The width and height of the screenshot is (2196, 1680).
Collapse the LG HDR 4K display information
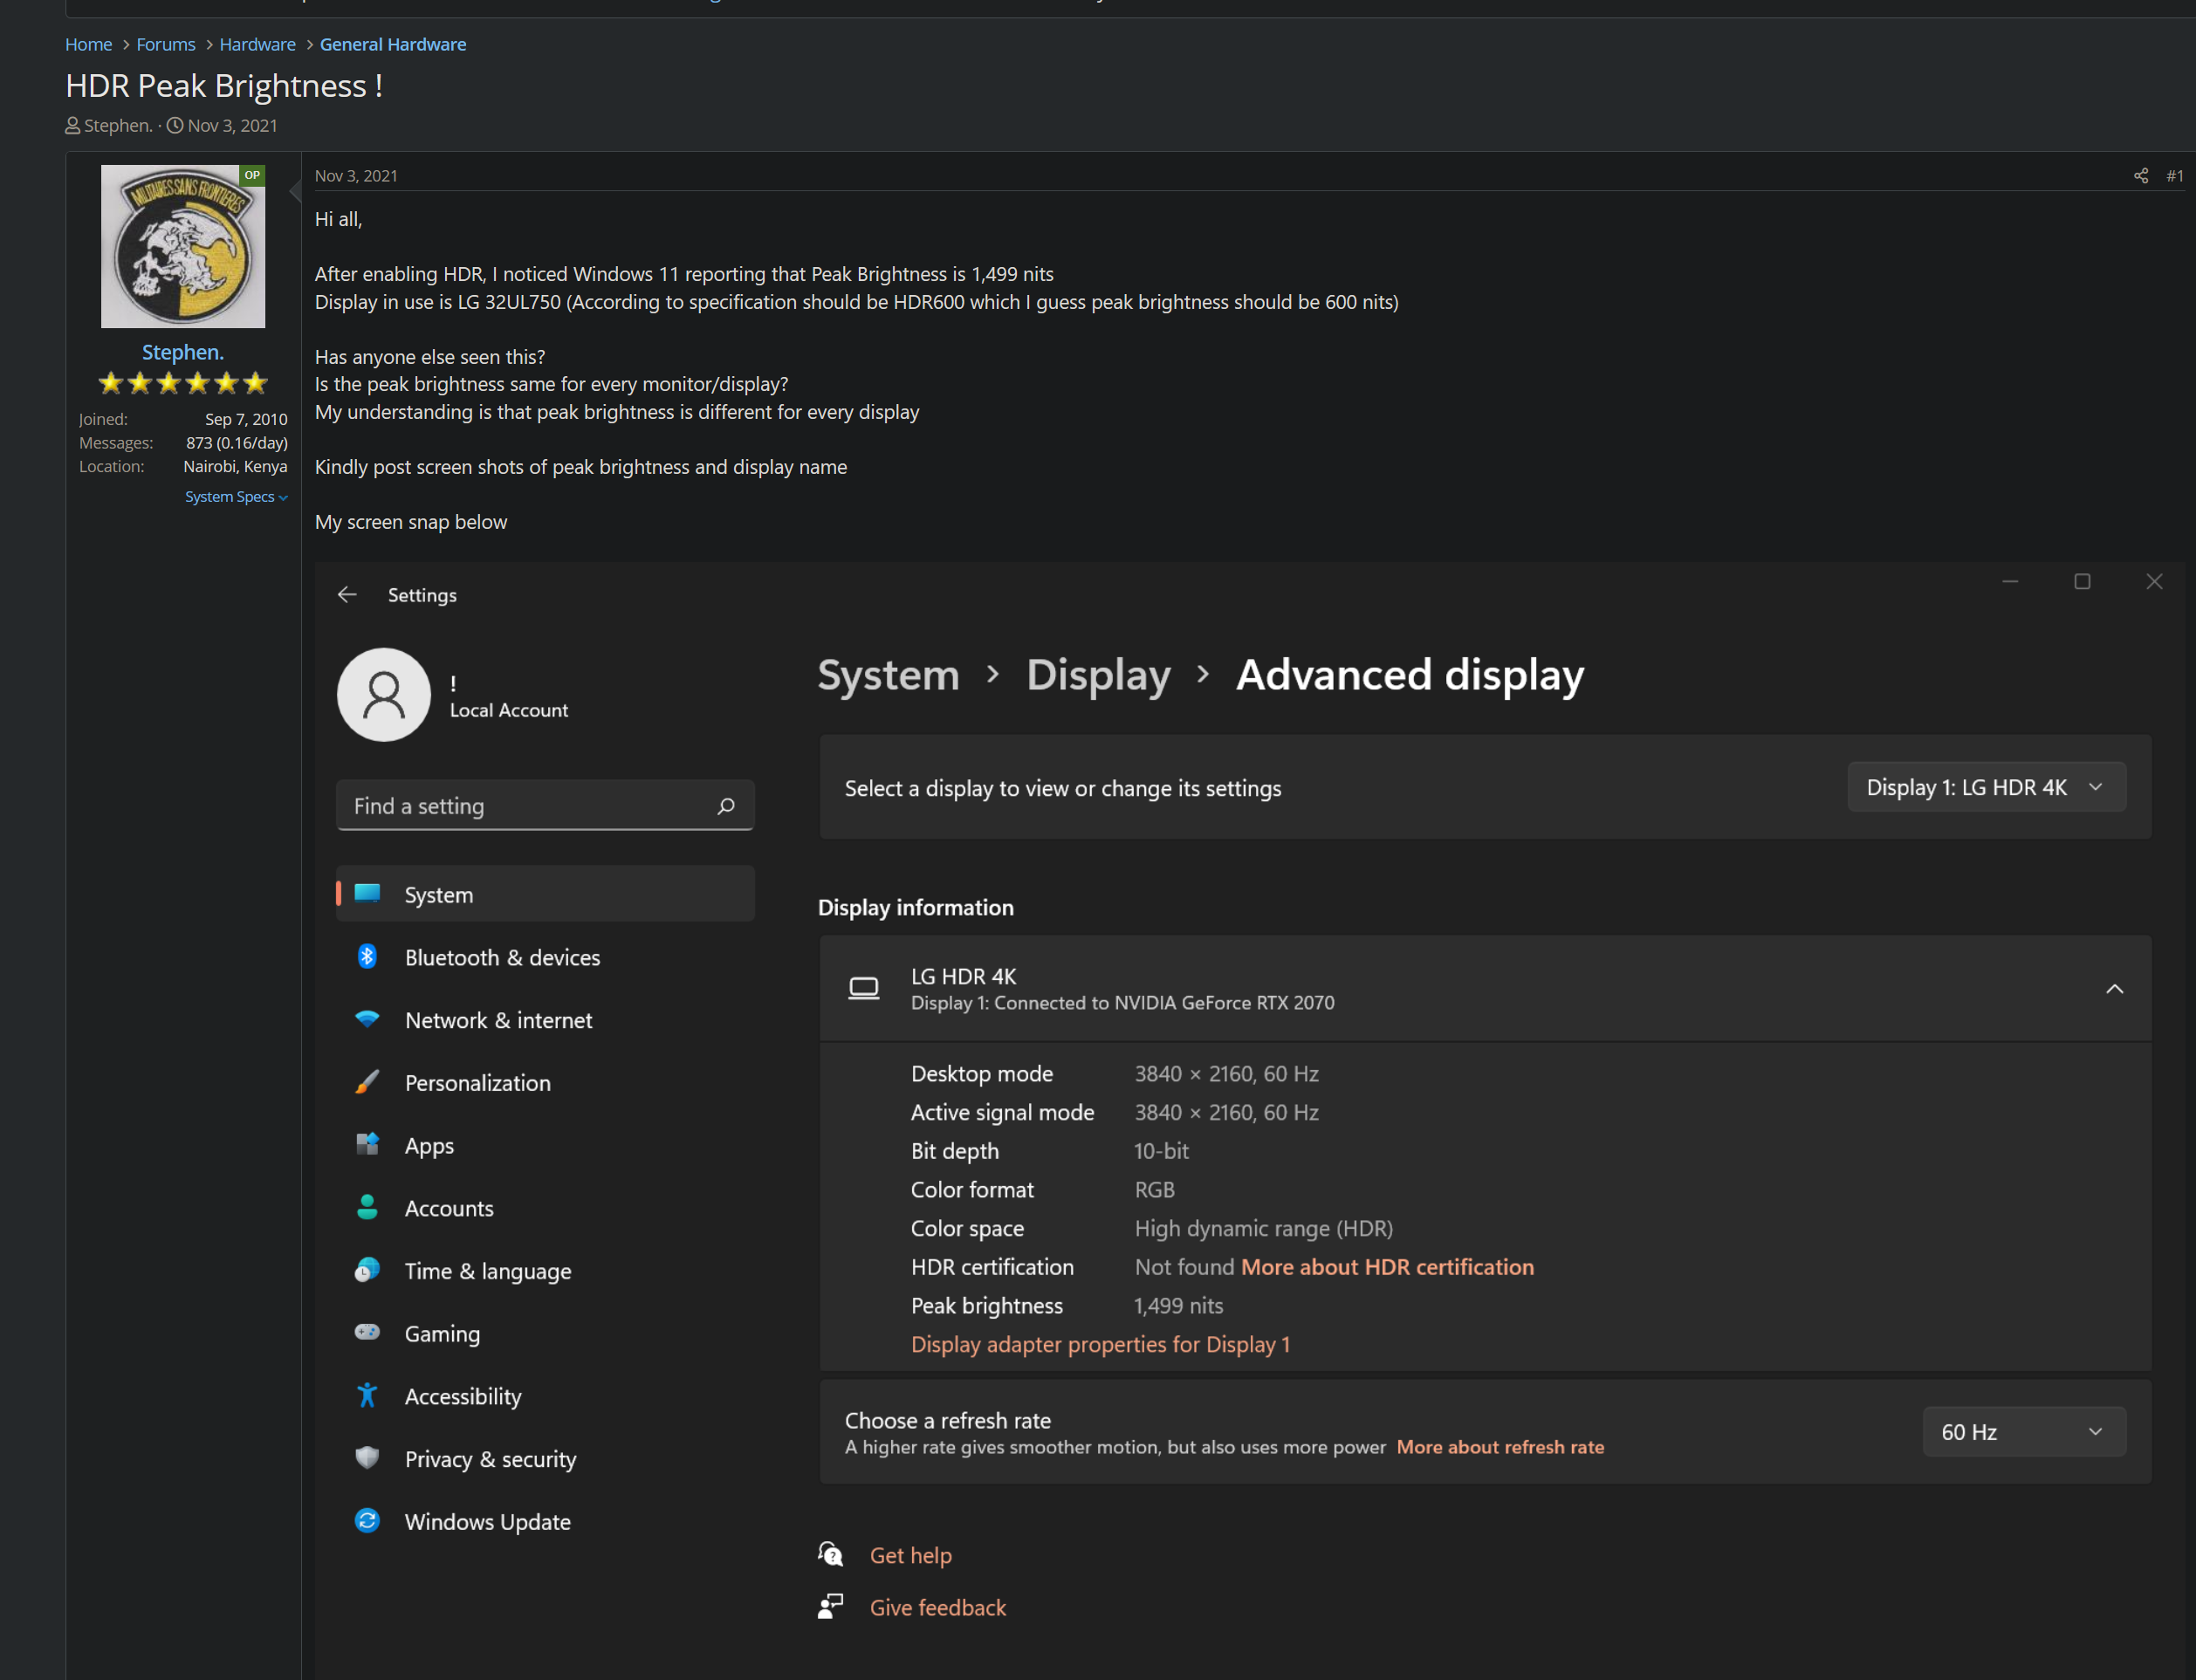2116,988
